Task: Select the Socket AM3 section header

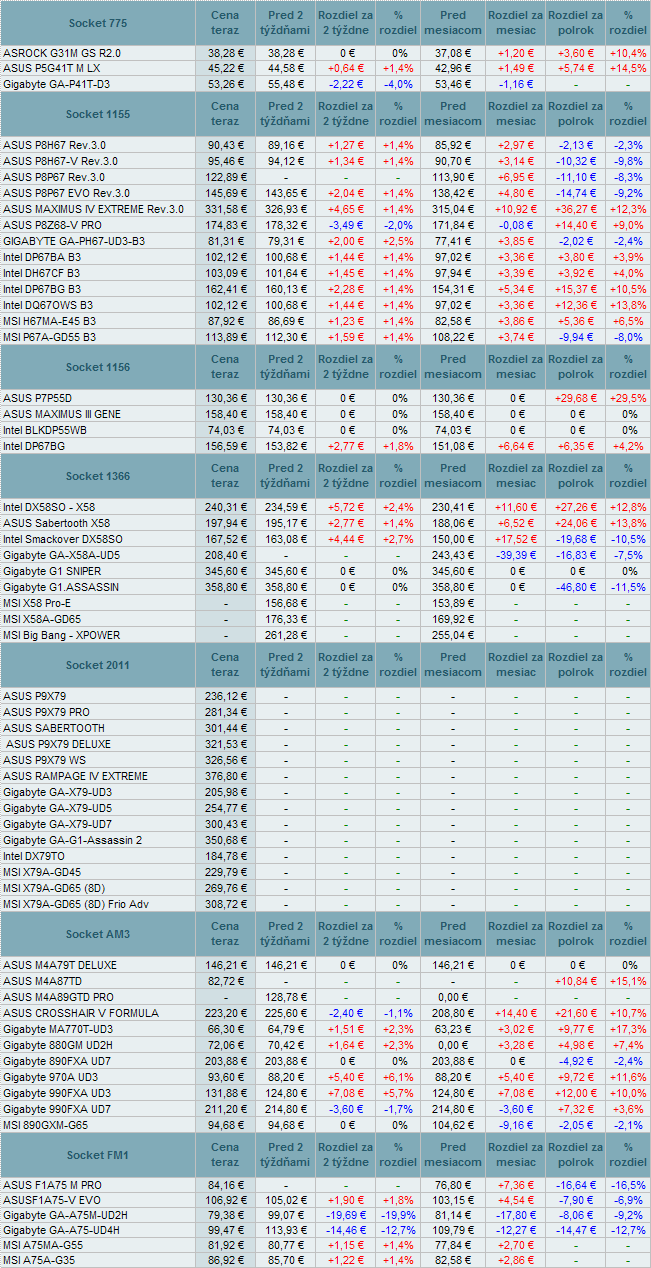Action: pos(98,933)
